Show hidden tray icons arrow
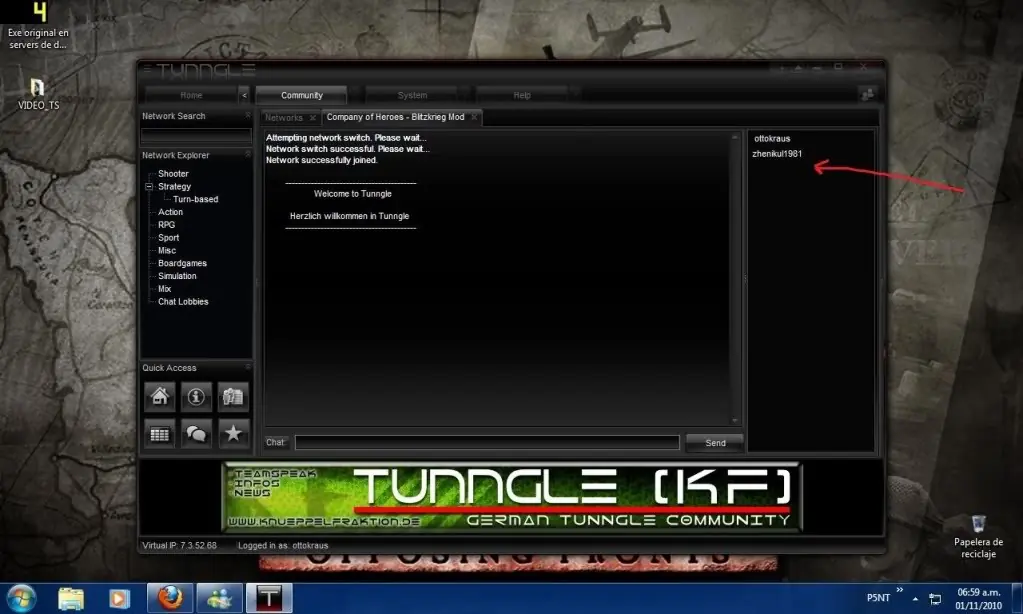The image size is (1023, 614). [915, 598]
